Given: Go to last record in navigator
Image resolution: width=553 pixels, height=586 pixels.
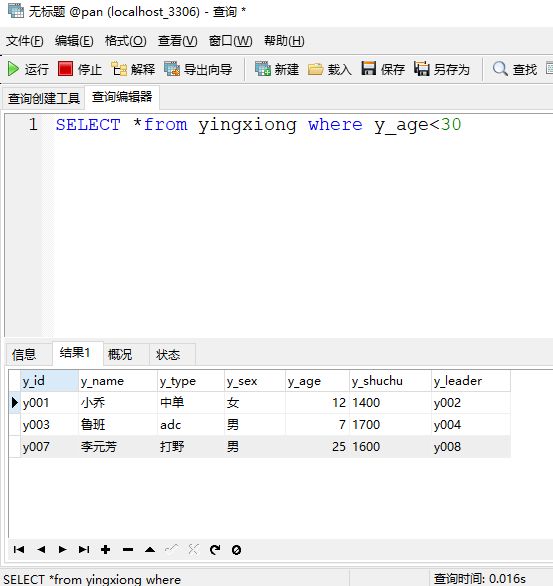Looking at the screenshot, I should pos(84,549).
